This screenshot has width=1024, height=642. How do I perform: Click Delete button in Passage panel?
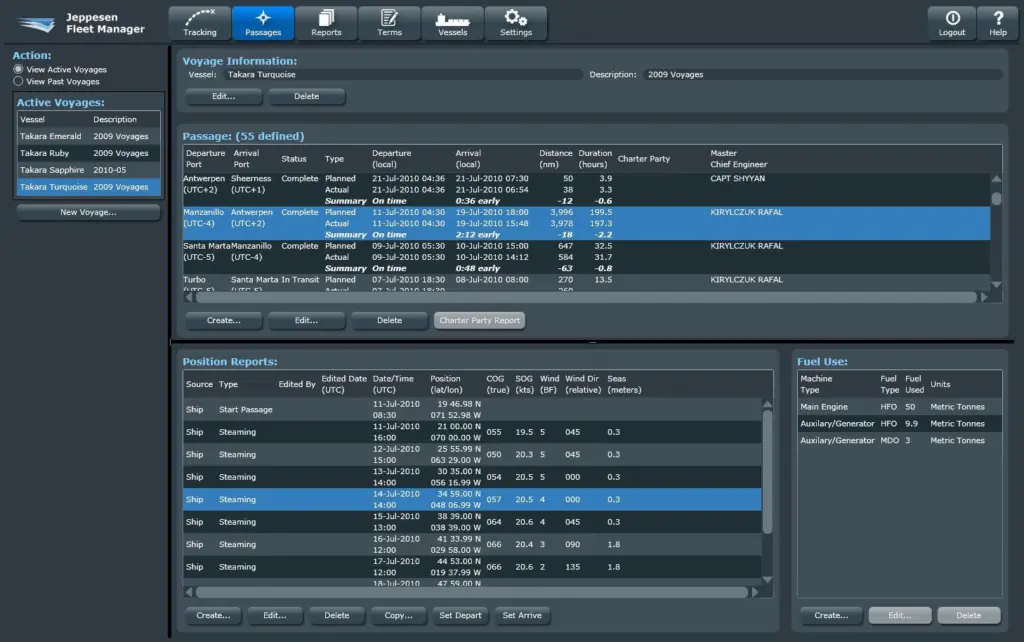click(x=389, y=321)
